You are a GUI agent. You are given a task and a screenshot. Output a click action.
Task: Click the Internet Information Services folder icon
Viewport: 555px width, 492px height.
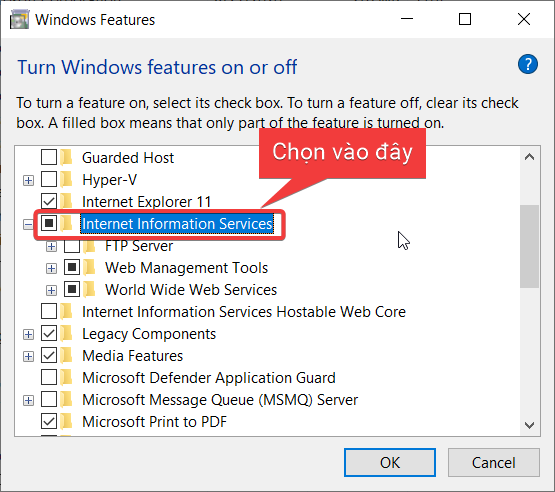point(66,223)
